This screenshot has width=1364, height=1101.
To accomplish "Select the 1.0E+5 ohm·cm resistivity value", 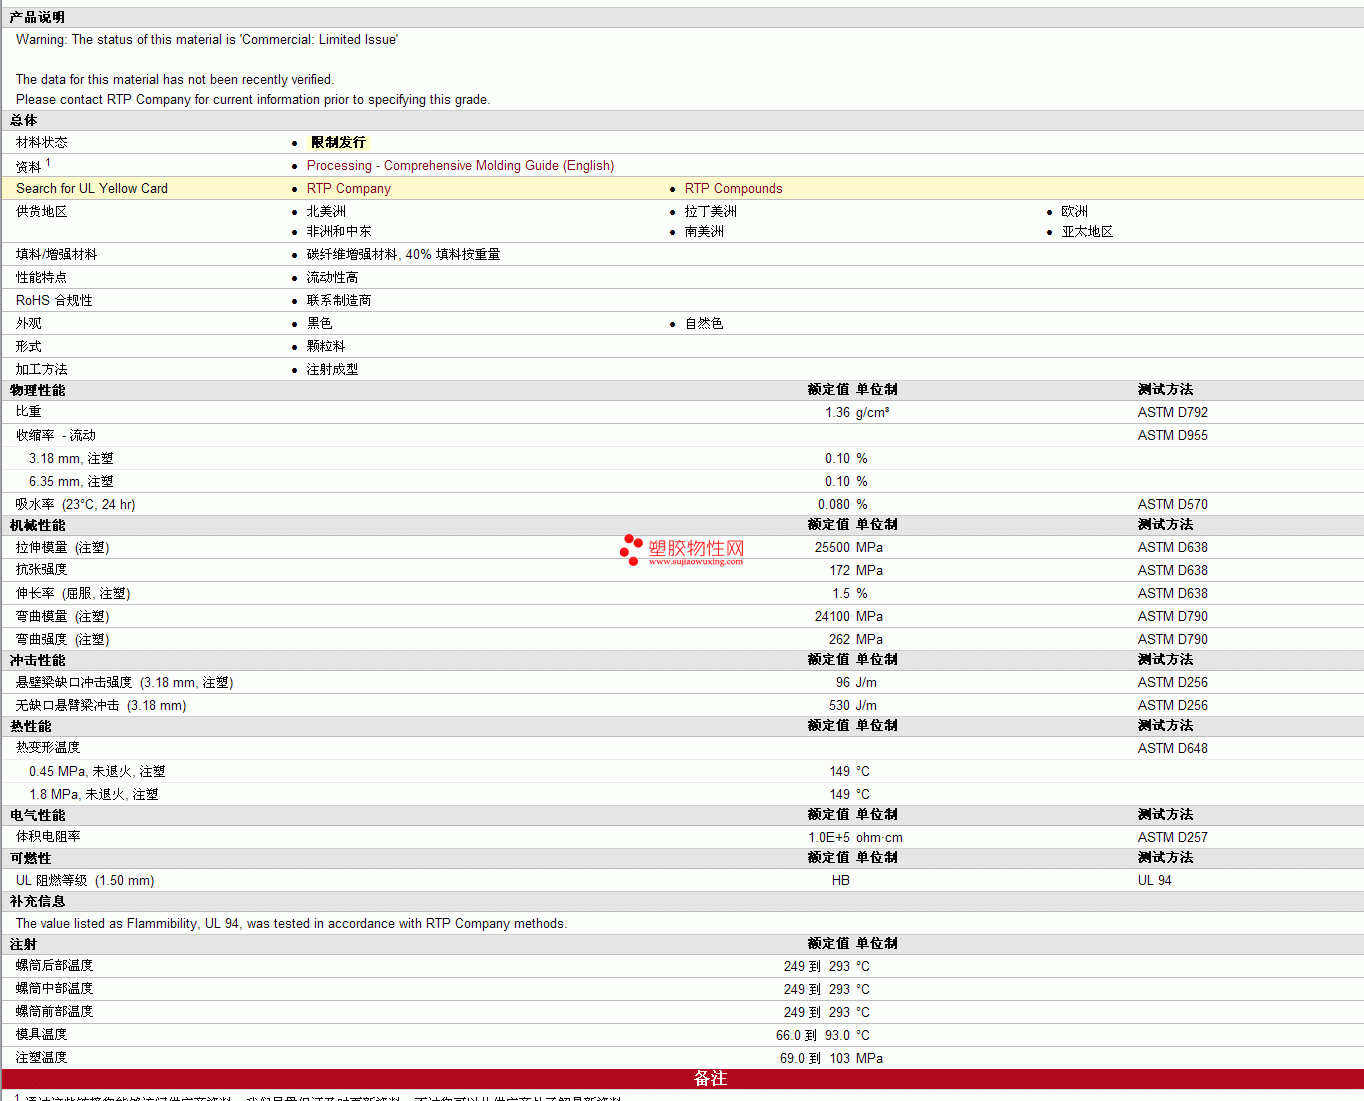I will tap(855, 838).
